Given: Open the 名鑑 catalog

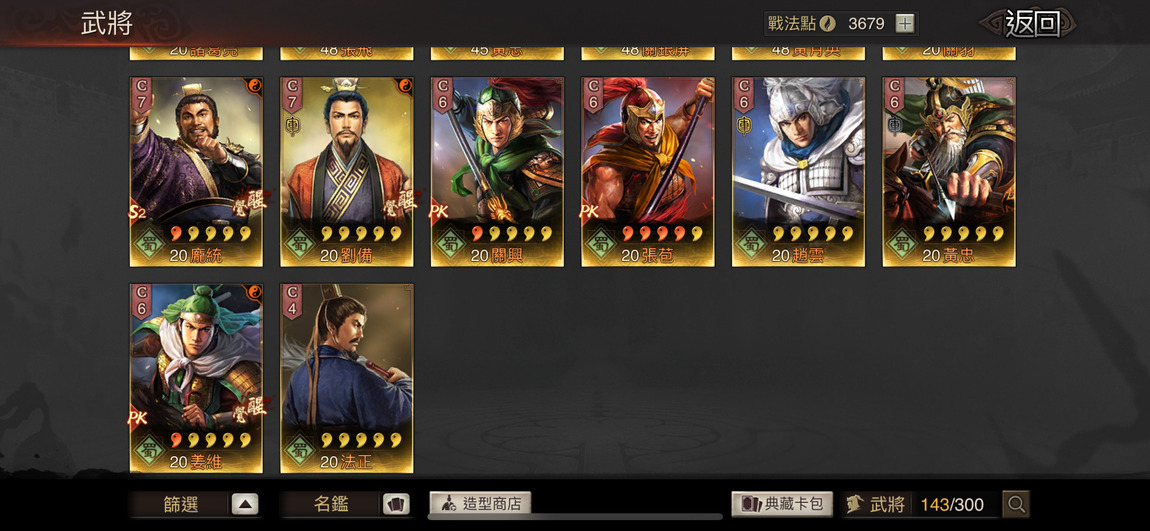Looking at the screenshot, I should 331,505.
